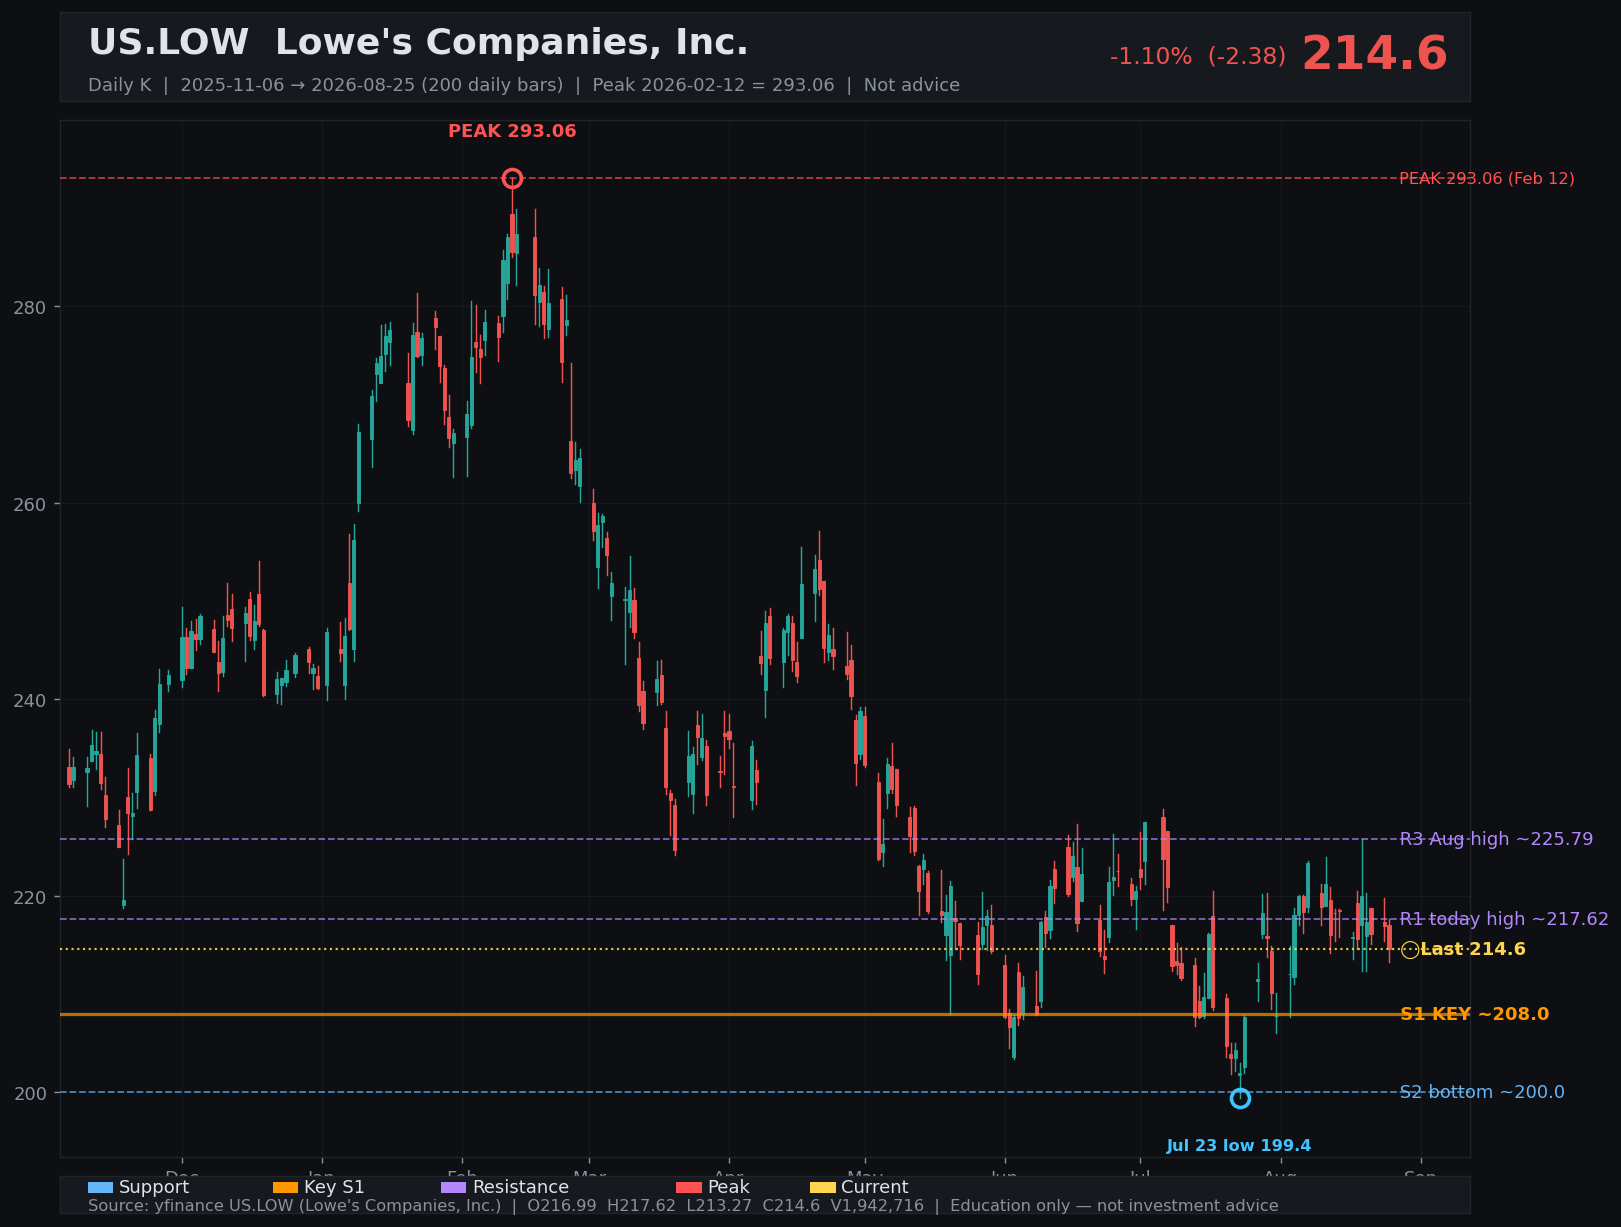
Task: Click the 'Current' legend text
Action: pyautogui.click(x=875, y=1187)
